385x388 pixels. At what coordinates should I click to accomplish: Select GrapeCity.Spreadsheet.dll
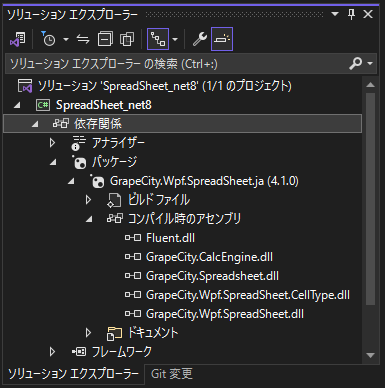[x=212, y=276]
